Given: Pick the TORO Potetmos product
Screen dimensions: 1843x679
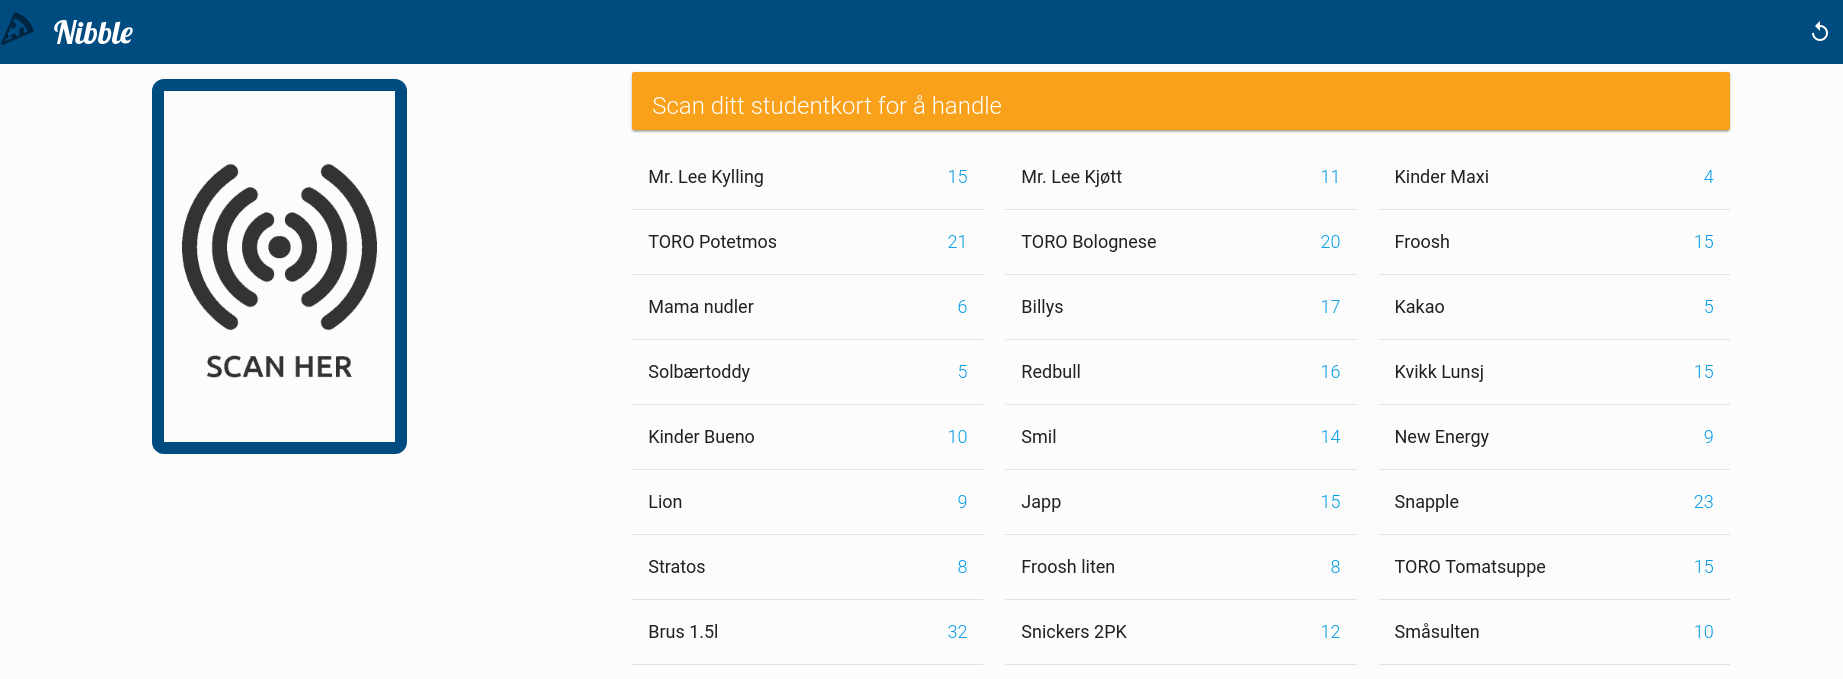Looking at the screenshot, I should (x=807, y=242).
